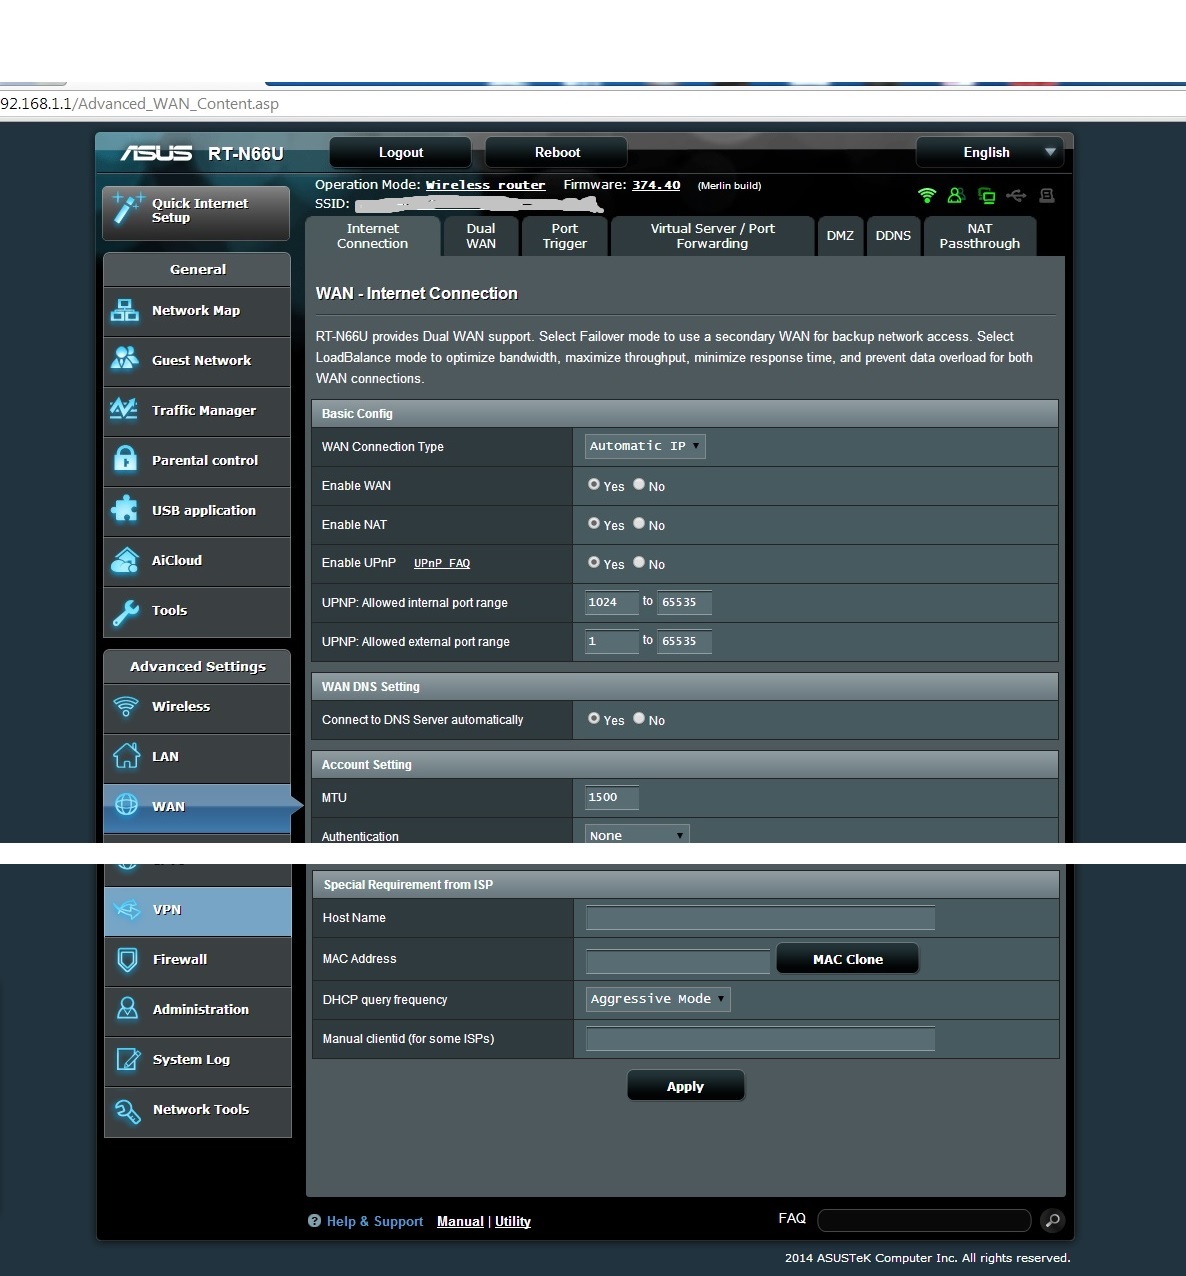Open firmware version 374.40 link

coord(656,185)
